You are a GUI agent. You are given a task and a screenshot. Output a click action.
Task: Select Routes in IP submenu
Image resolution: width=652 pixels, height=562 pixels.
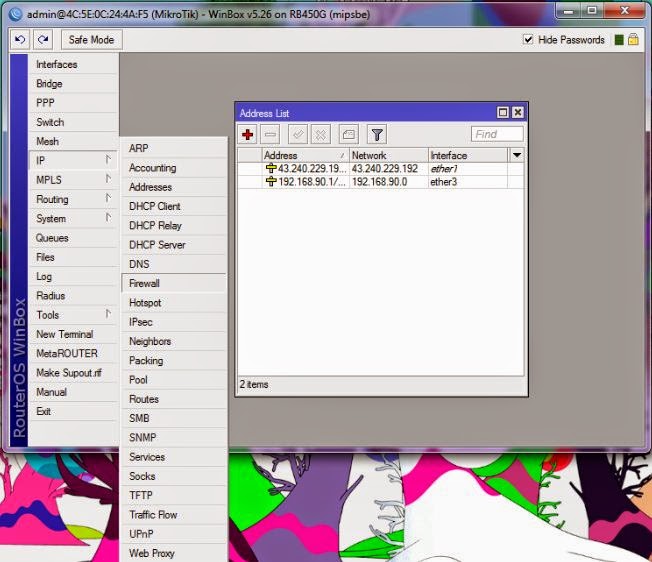point(174,399)
